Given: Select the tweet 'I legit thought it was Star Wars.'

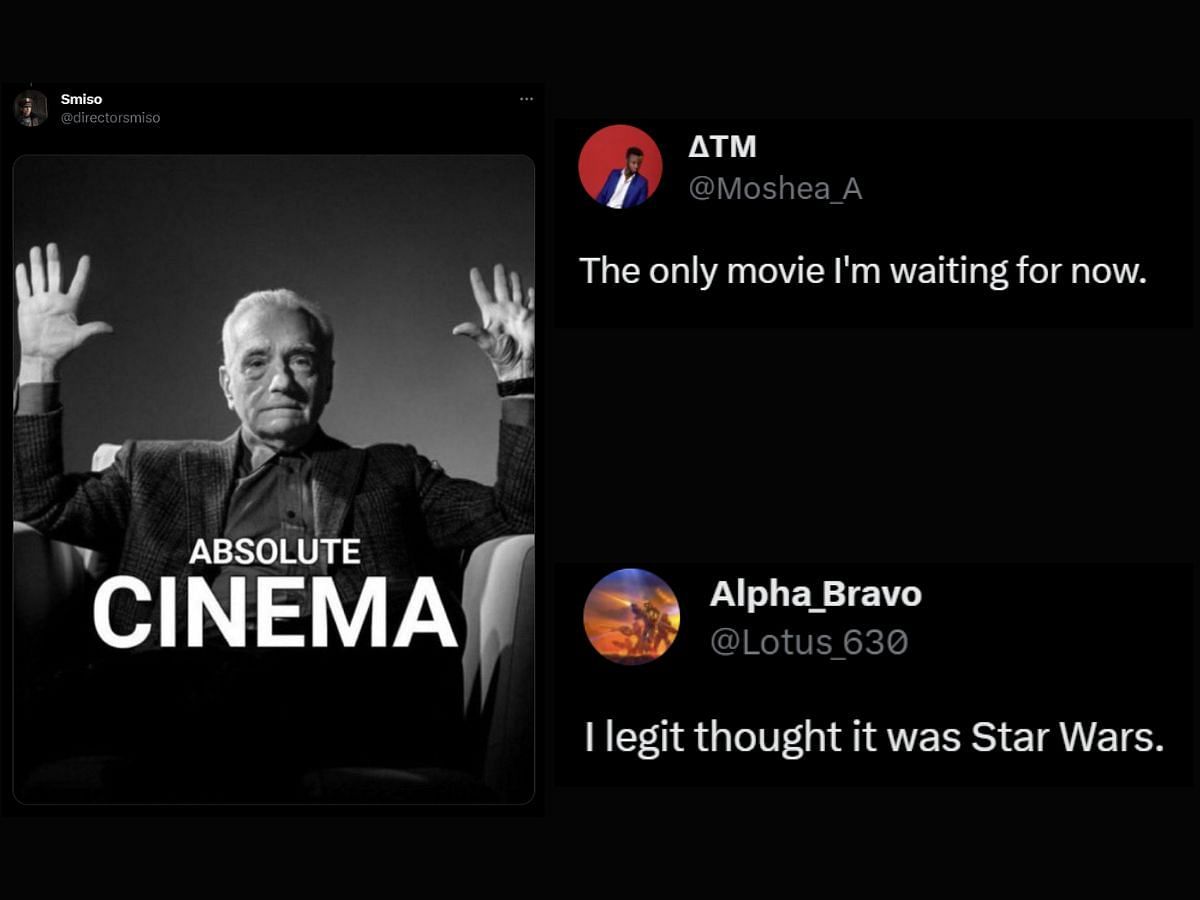Looking at the screenshot, I should 874,738.
